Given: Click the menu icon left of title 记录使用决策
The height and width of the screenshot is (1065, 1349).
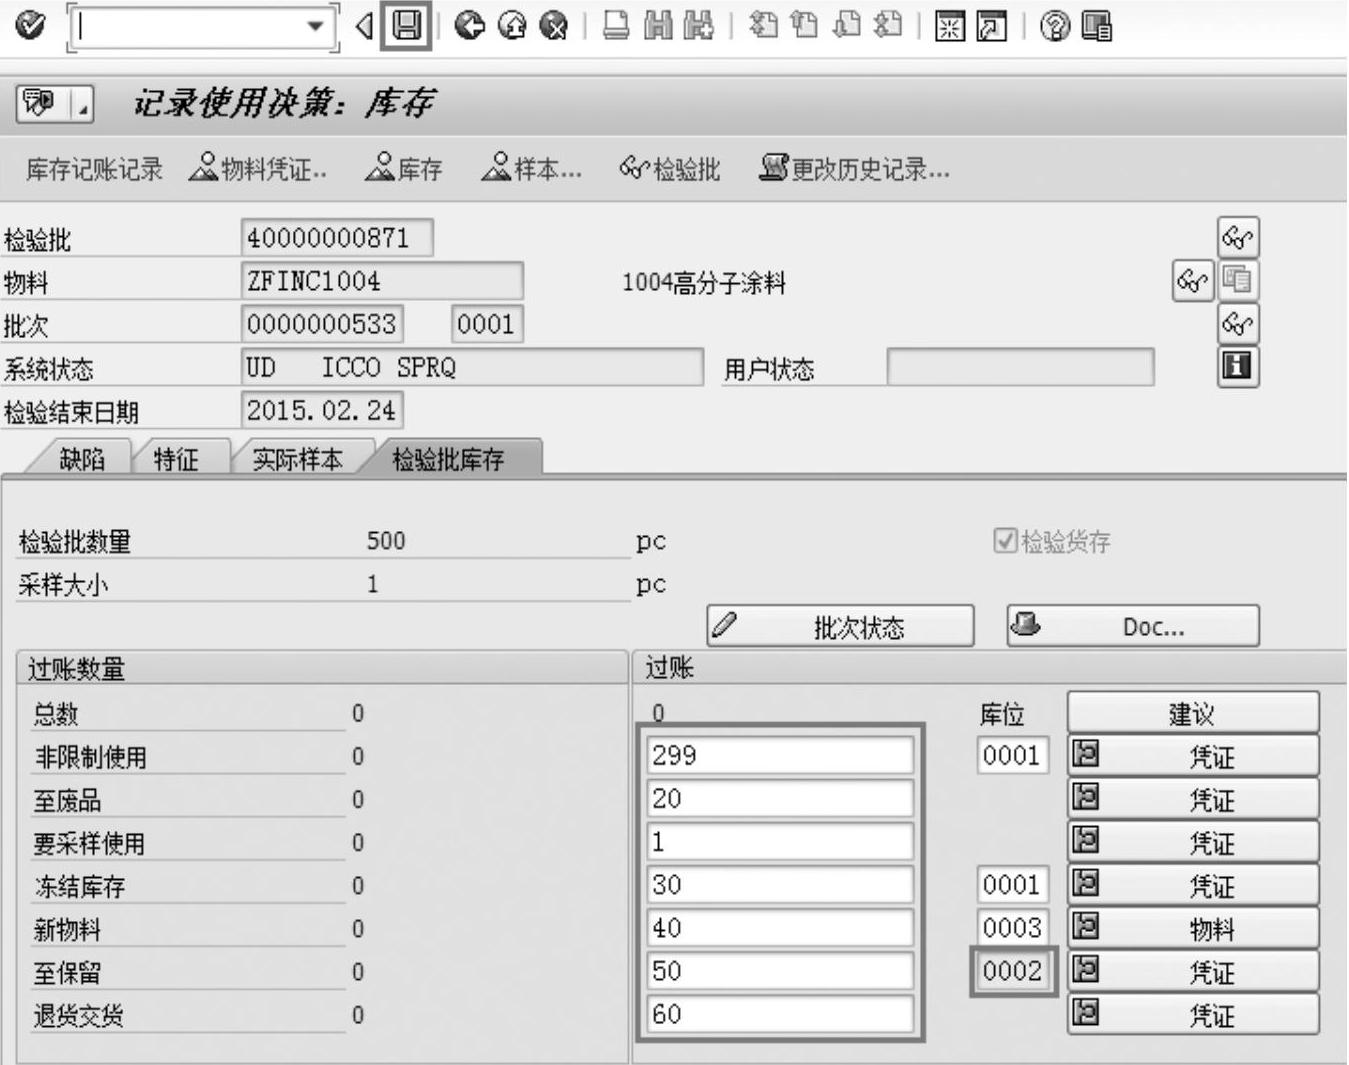Looking at the screenshot, I should click(x=40, y=103).
